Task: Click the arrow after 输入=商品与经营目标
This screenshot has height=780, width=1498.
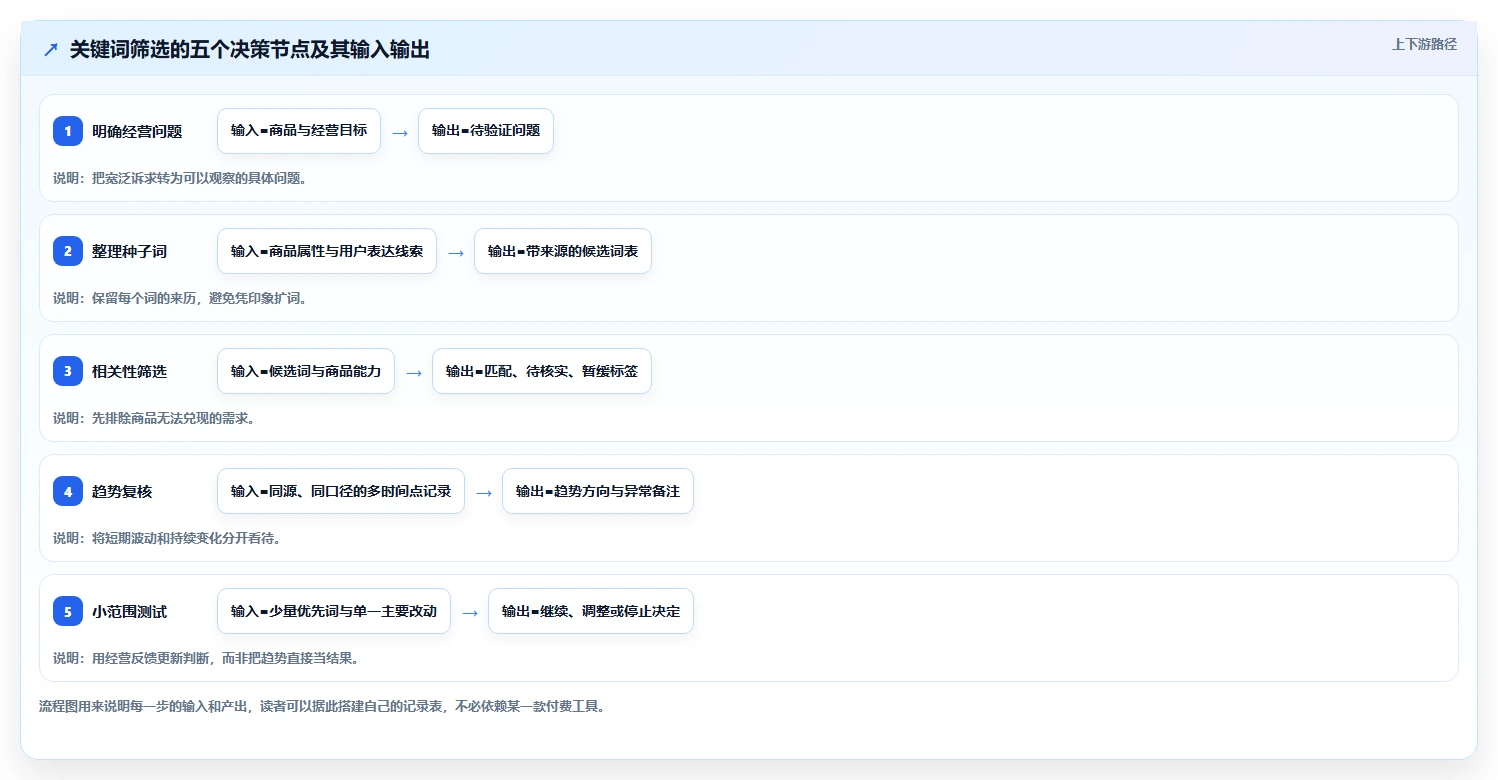Action: click(x=400, y=132)
